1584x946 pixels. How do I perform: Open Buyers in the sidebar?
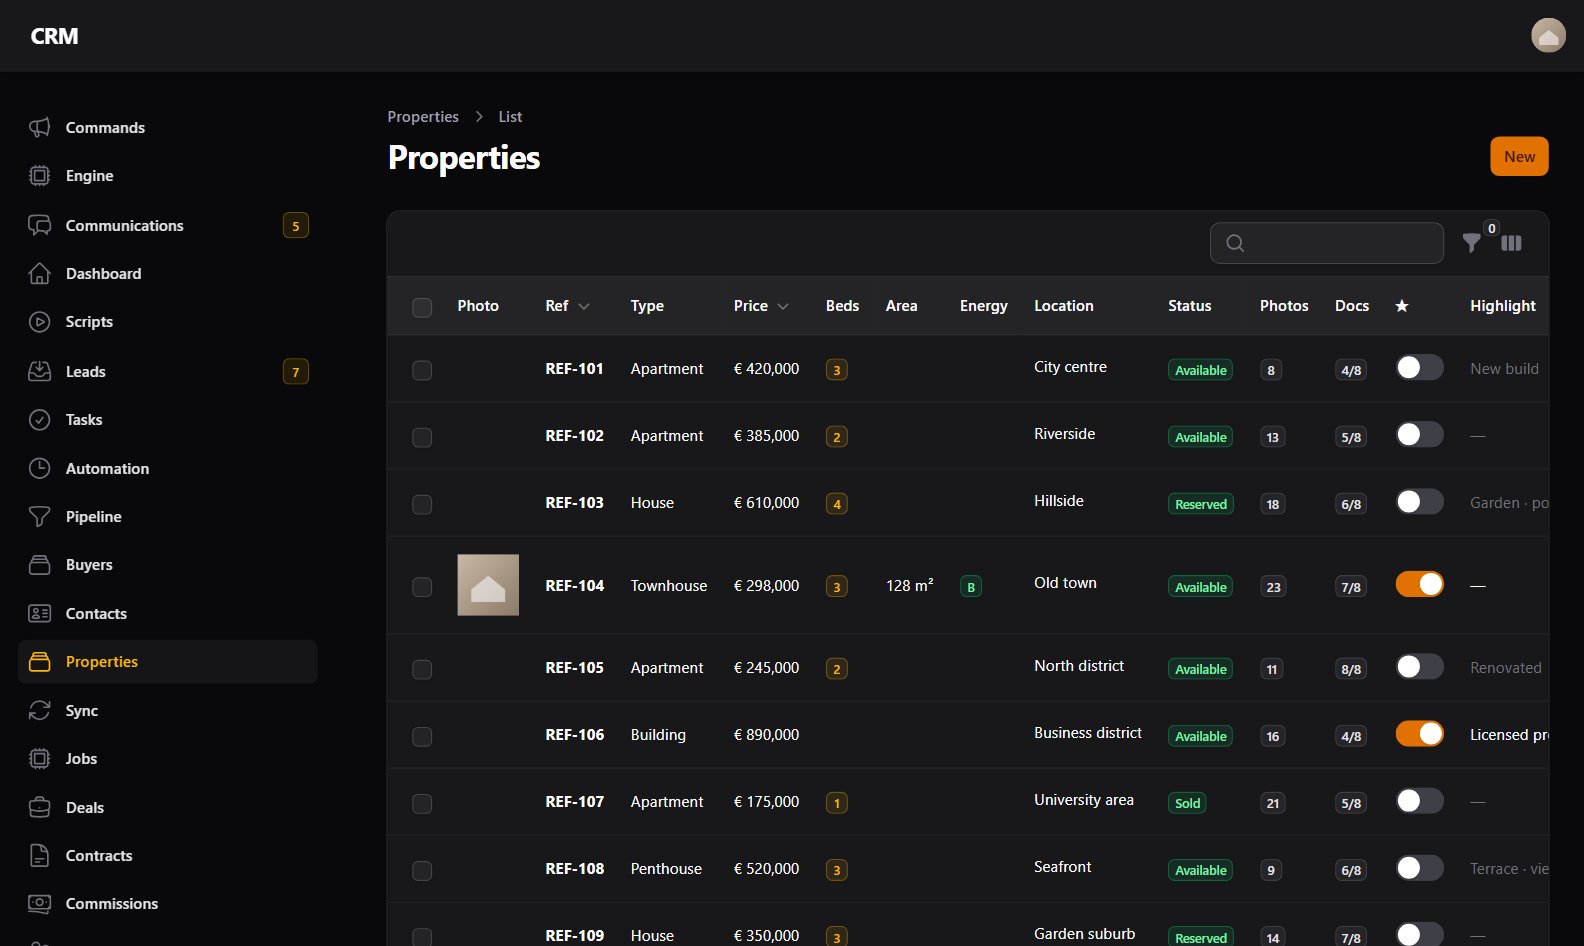168,565
